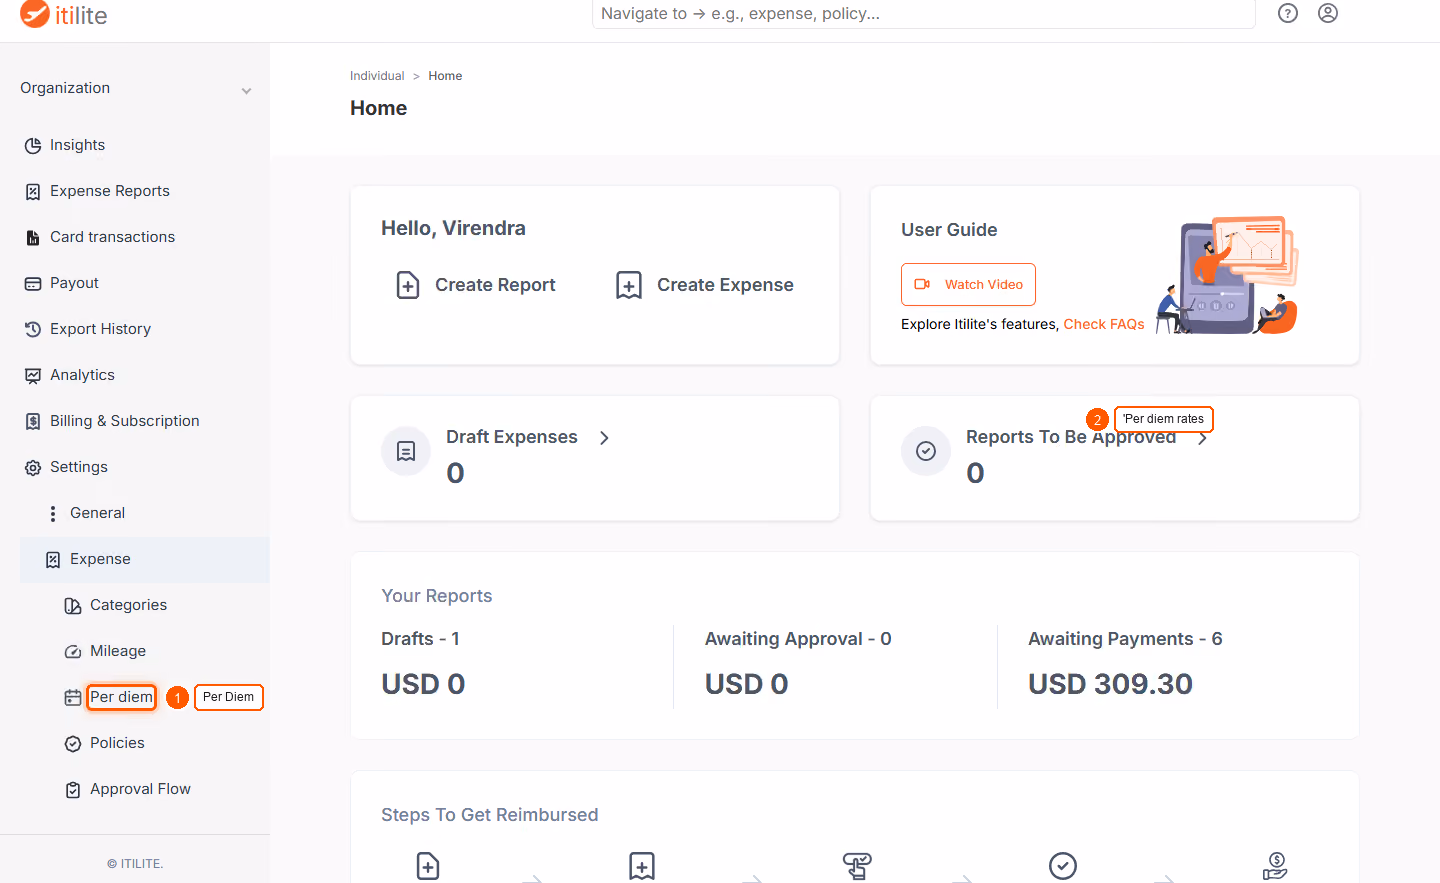1440x883 pixels.
Task: Click the itilite logo icon
Action: (34, 14)
